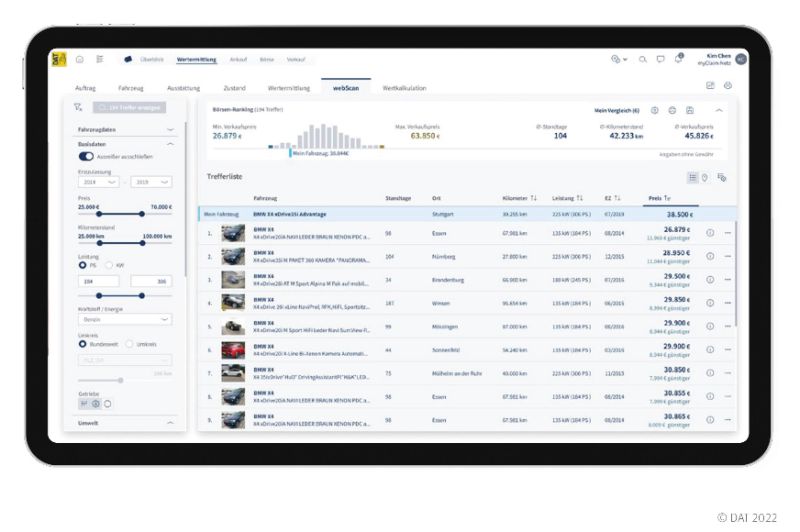Open the notifications bell icon
This screenshot has width=800, height=532.
click(x=678, y=59)
